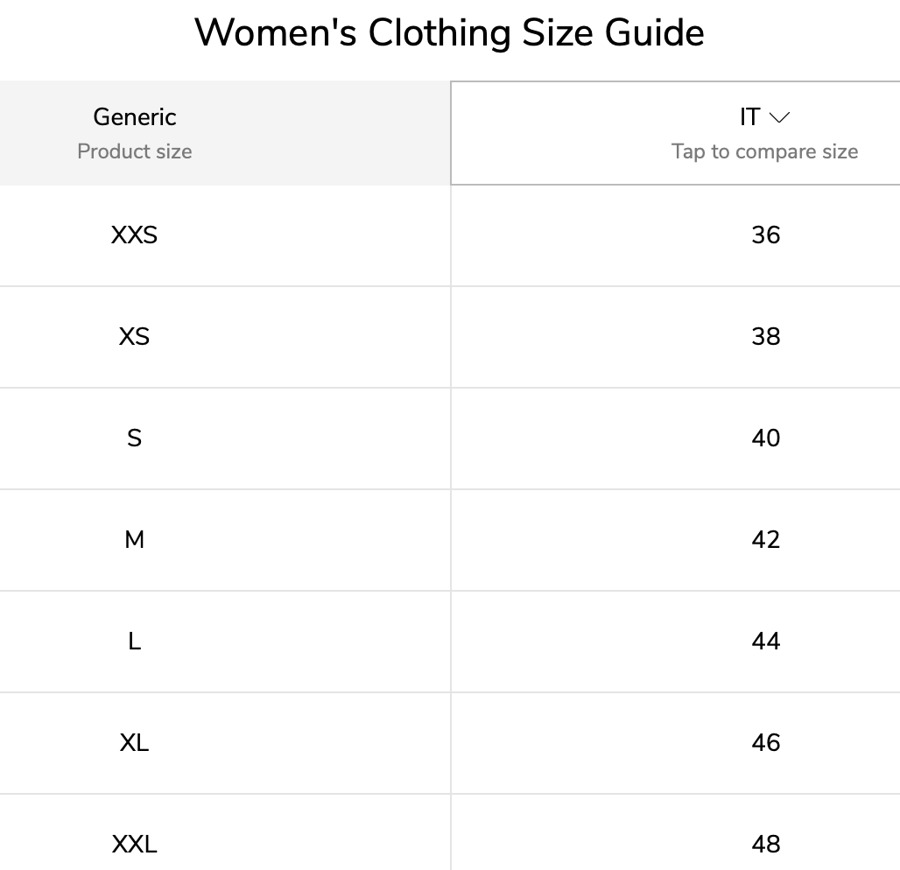The image size is (900, 870).
Task: Pick the XL generic size cell
Action: click(134, 743)
